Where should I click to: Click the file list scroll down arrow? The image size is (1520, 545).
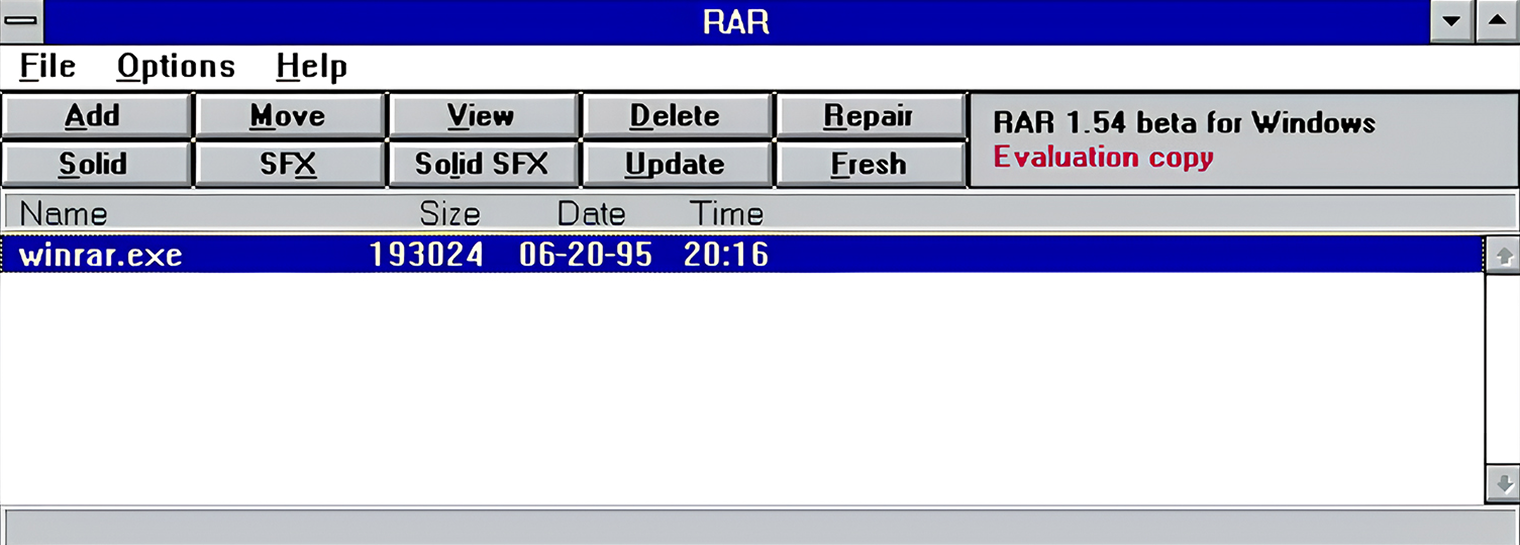click(1502, 485)
